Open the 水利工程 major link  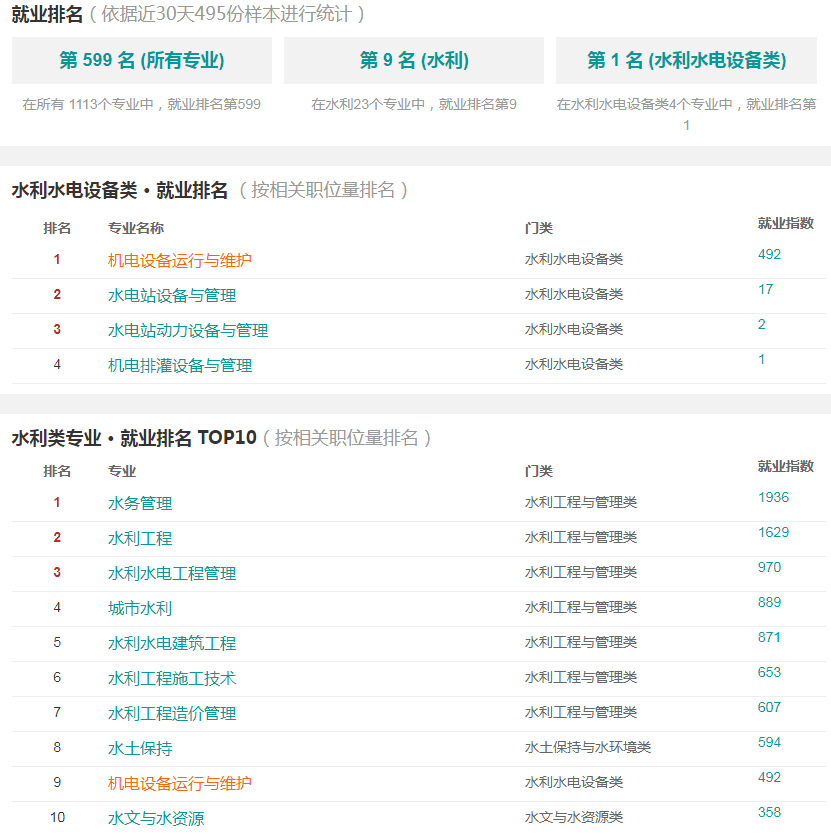[140, 538]
